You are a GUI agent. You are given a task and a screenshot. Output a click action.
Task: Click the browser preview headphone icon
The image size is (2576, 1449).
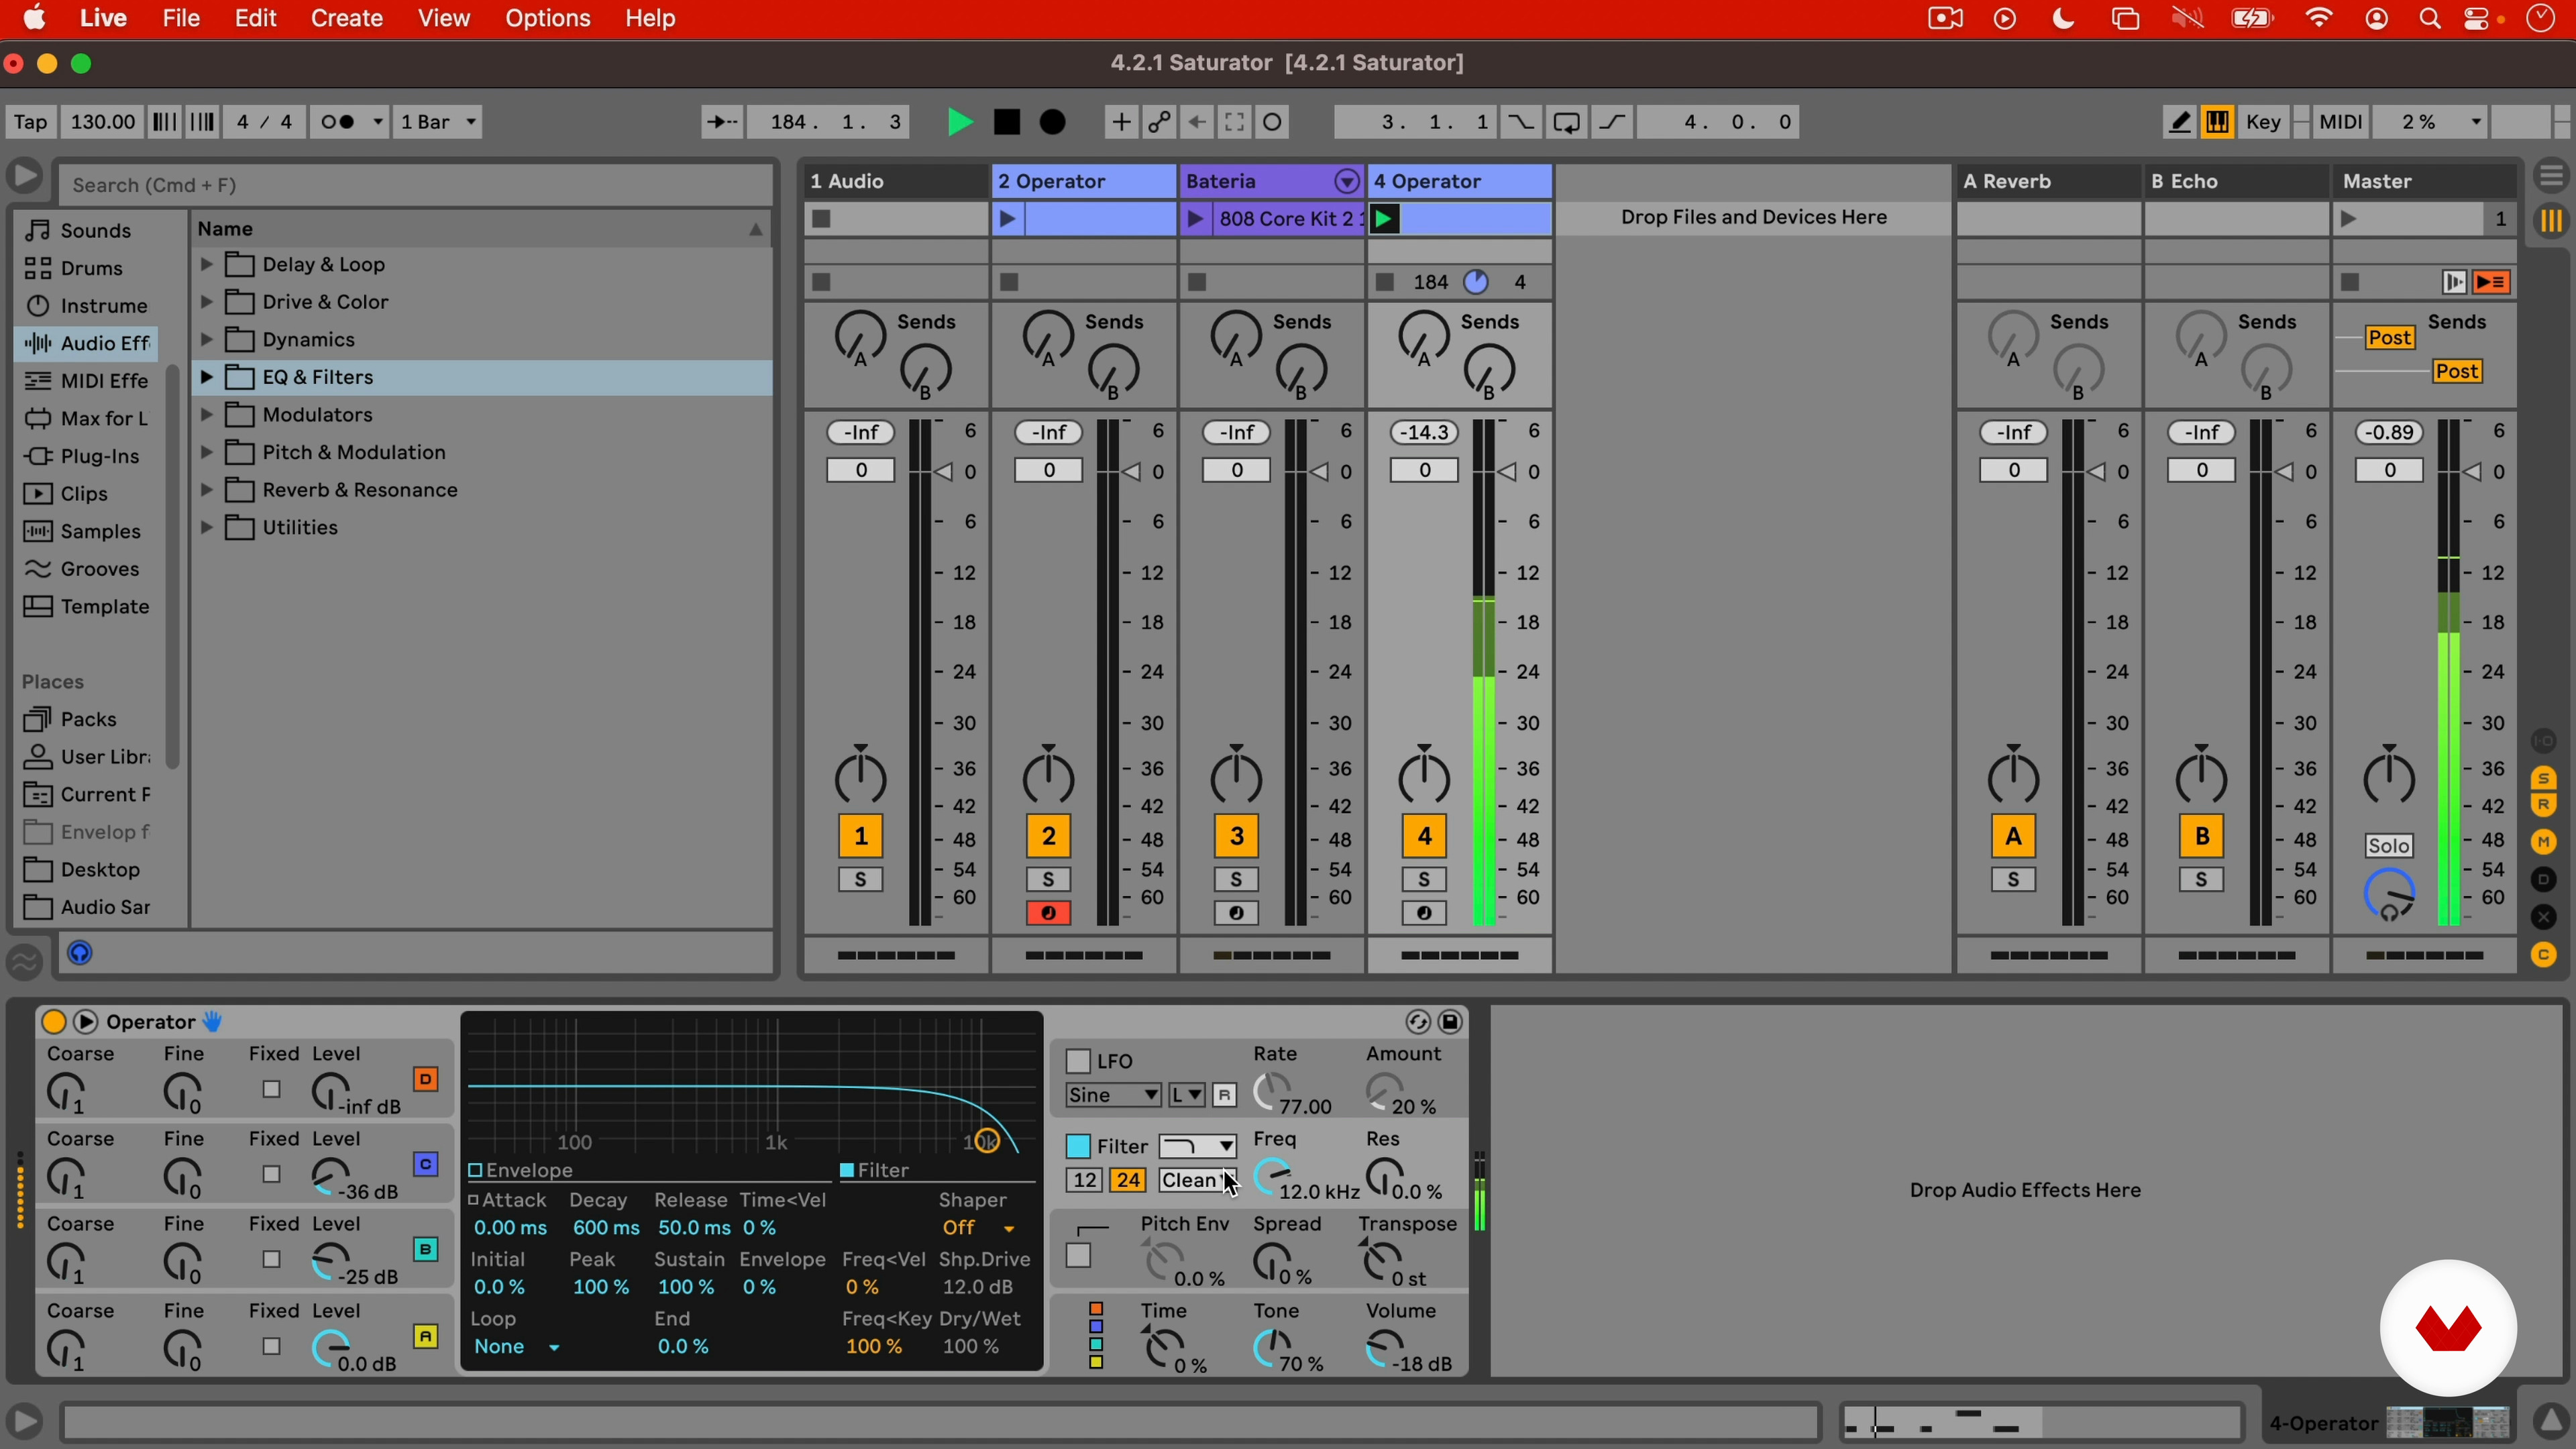click(80, 953)
